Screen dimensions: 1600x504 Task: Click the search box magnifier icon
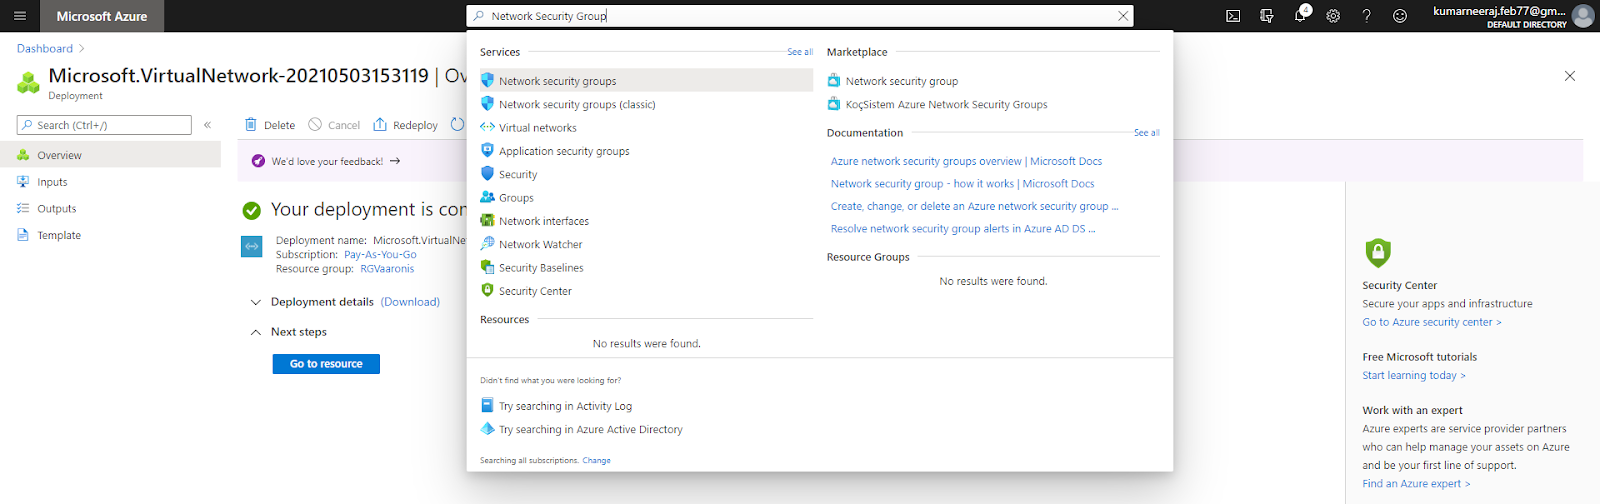click(479, 16)
